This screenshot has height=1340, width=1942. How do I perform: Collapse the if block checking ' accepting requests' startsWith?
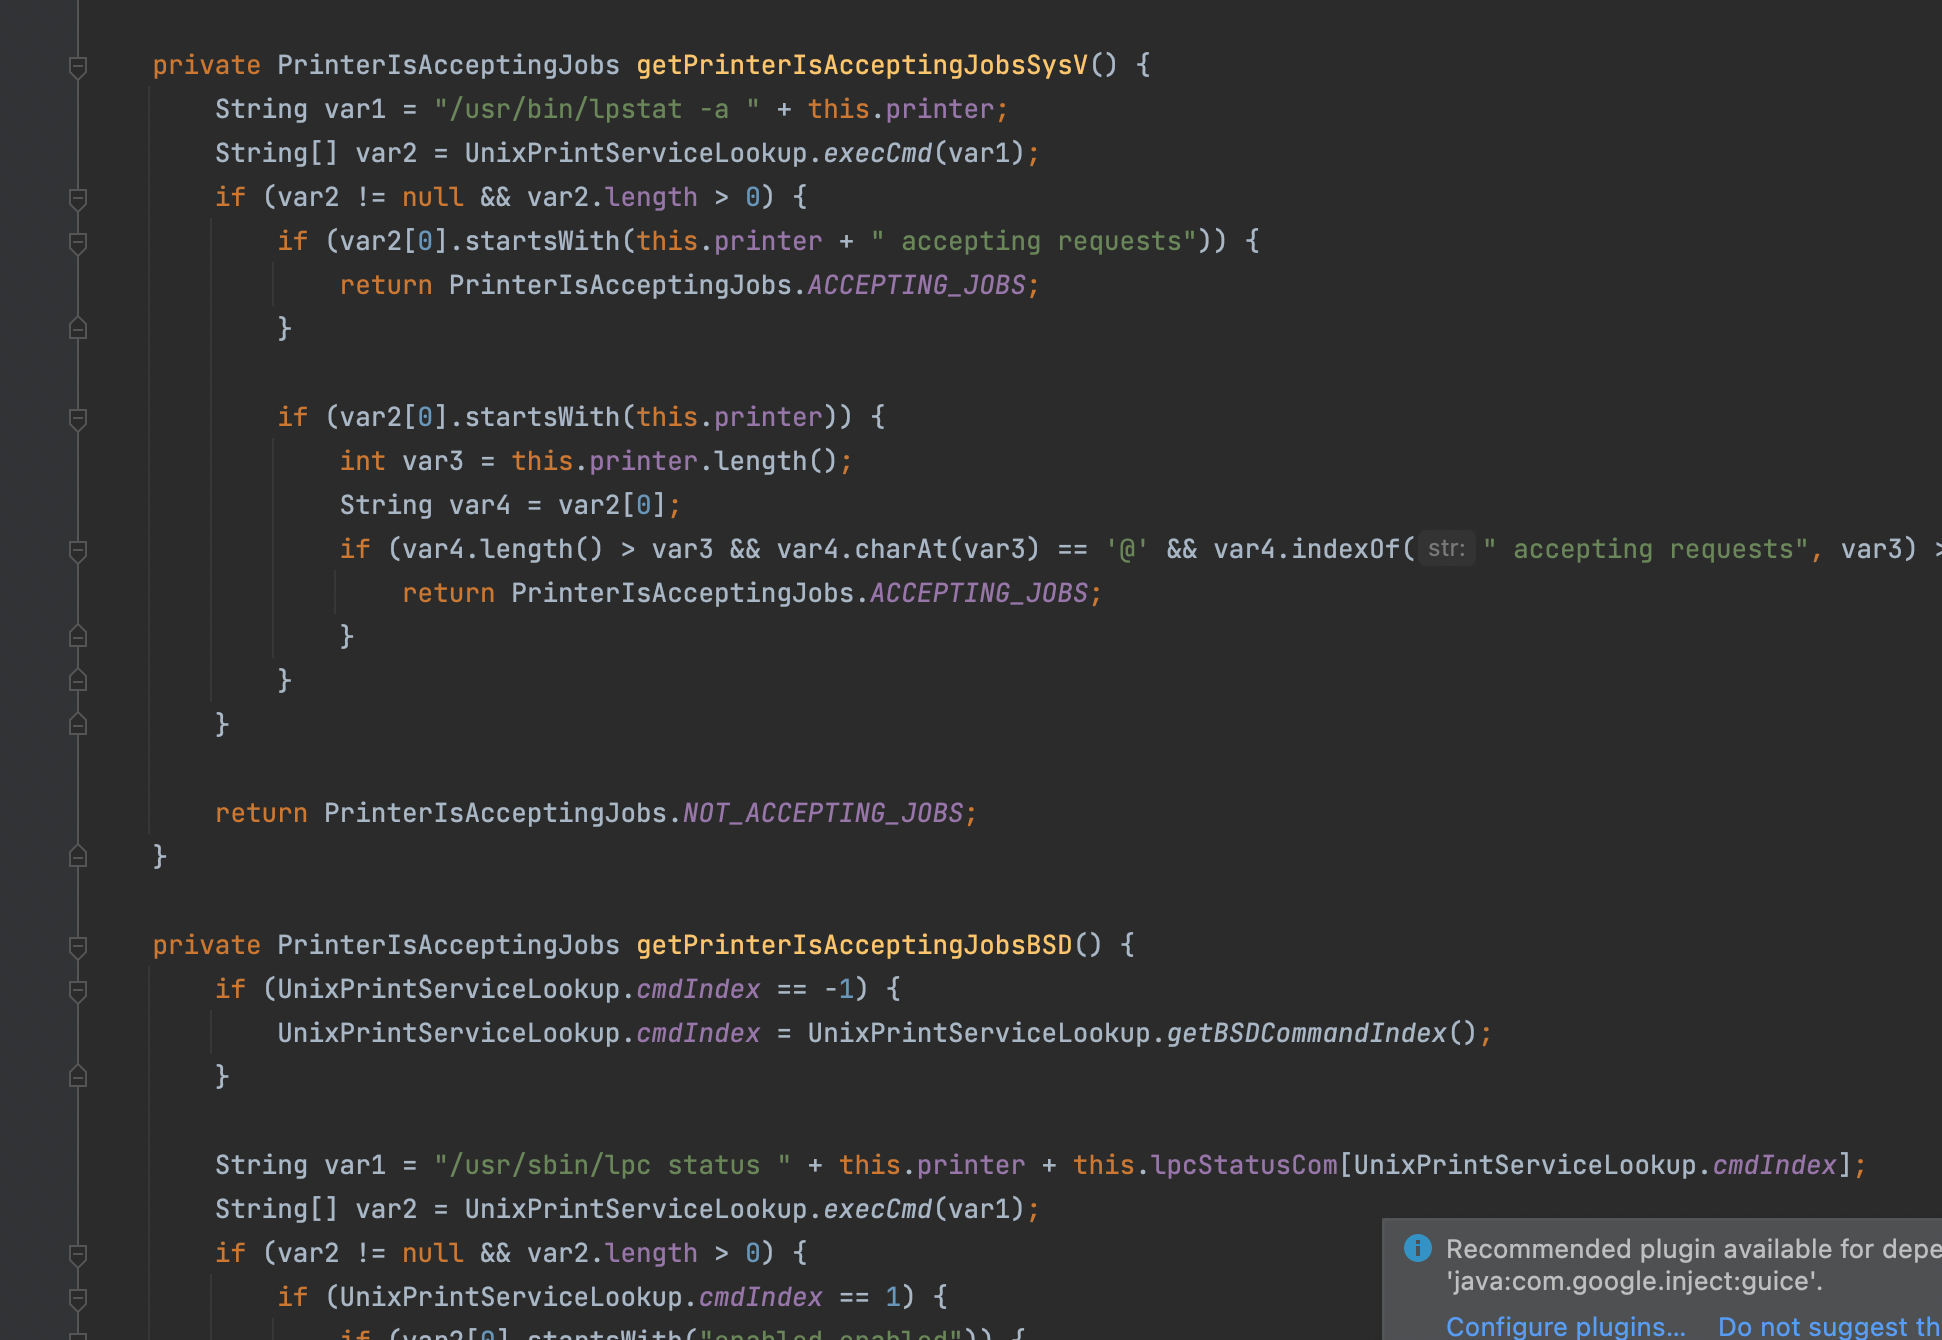[x=78, y=242]
